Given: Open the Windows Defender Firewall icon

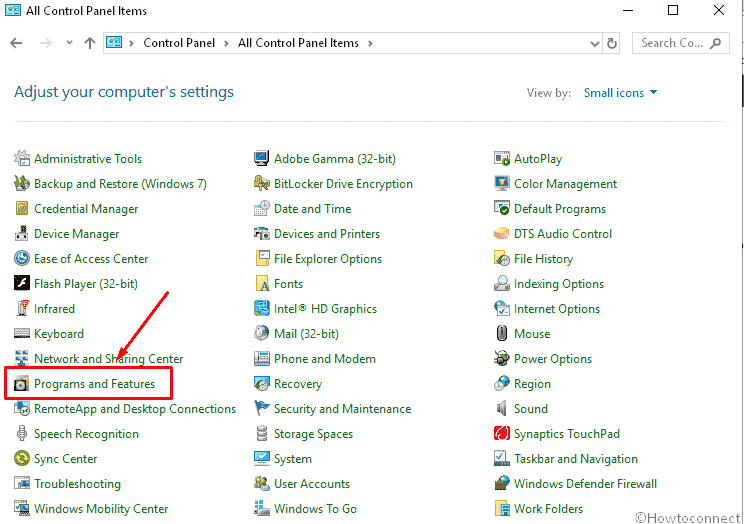Looking at the screenshot, I should [x=502, y=483].
